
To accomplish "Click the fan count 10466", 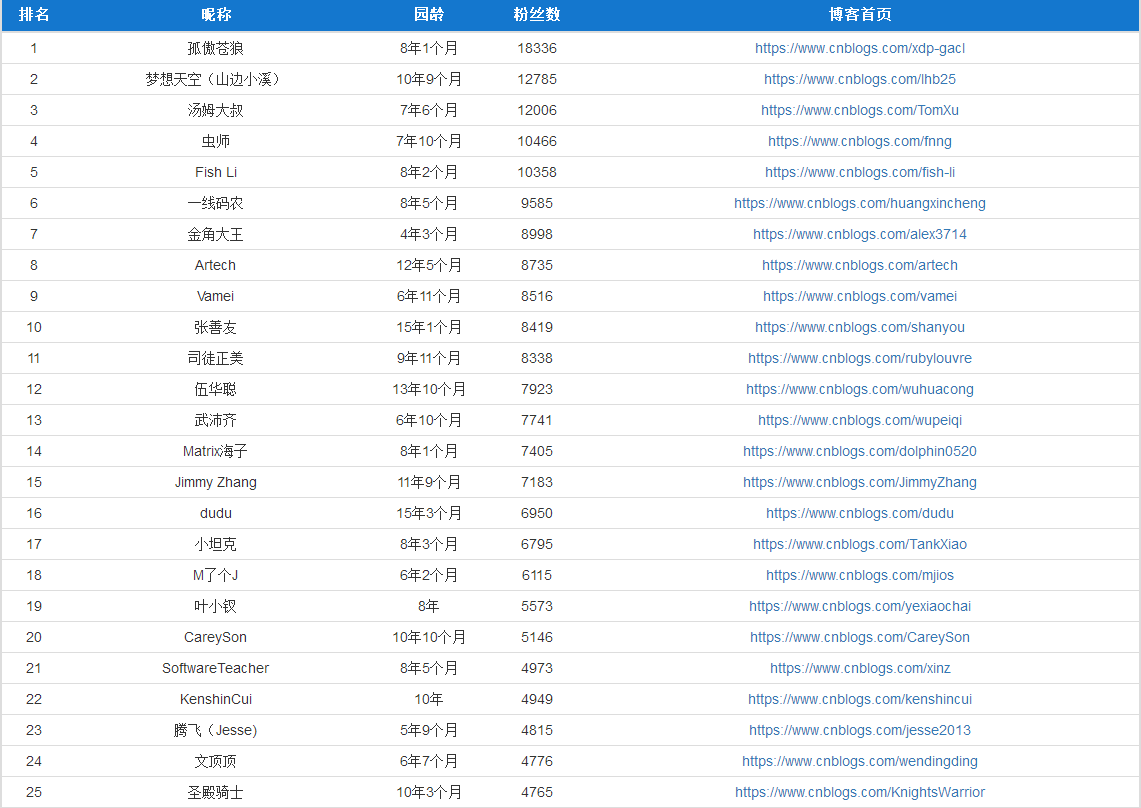I will coord(537,141).
